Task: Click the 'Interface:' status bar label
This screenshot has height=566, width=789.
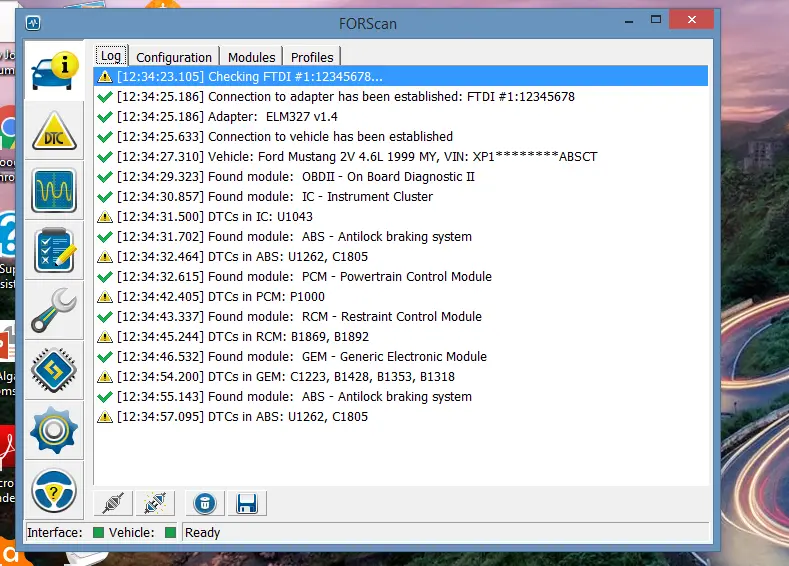Action: (x=55, y=532)
